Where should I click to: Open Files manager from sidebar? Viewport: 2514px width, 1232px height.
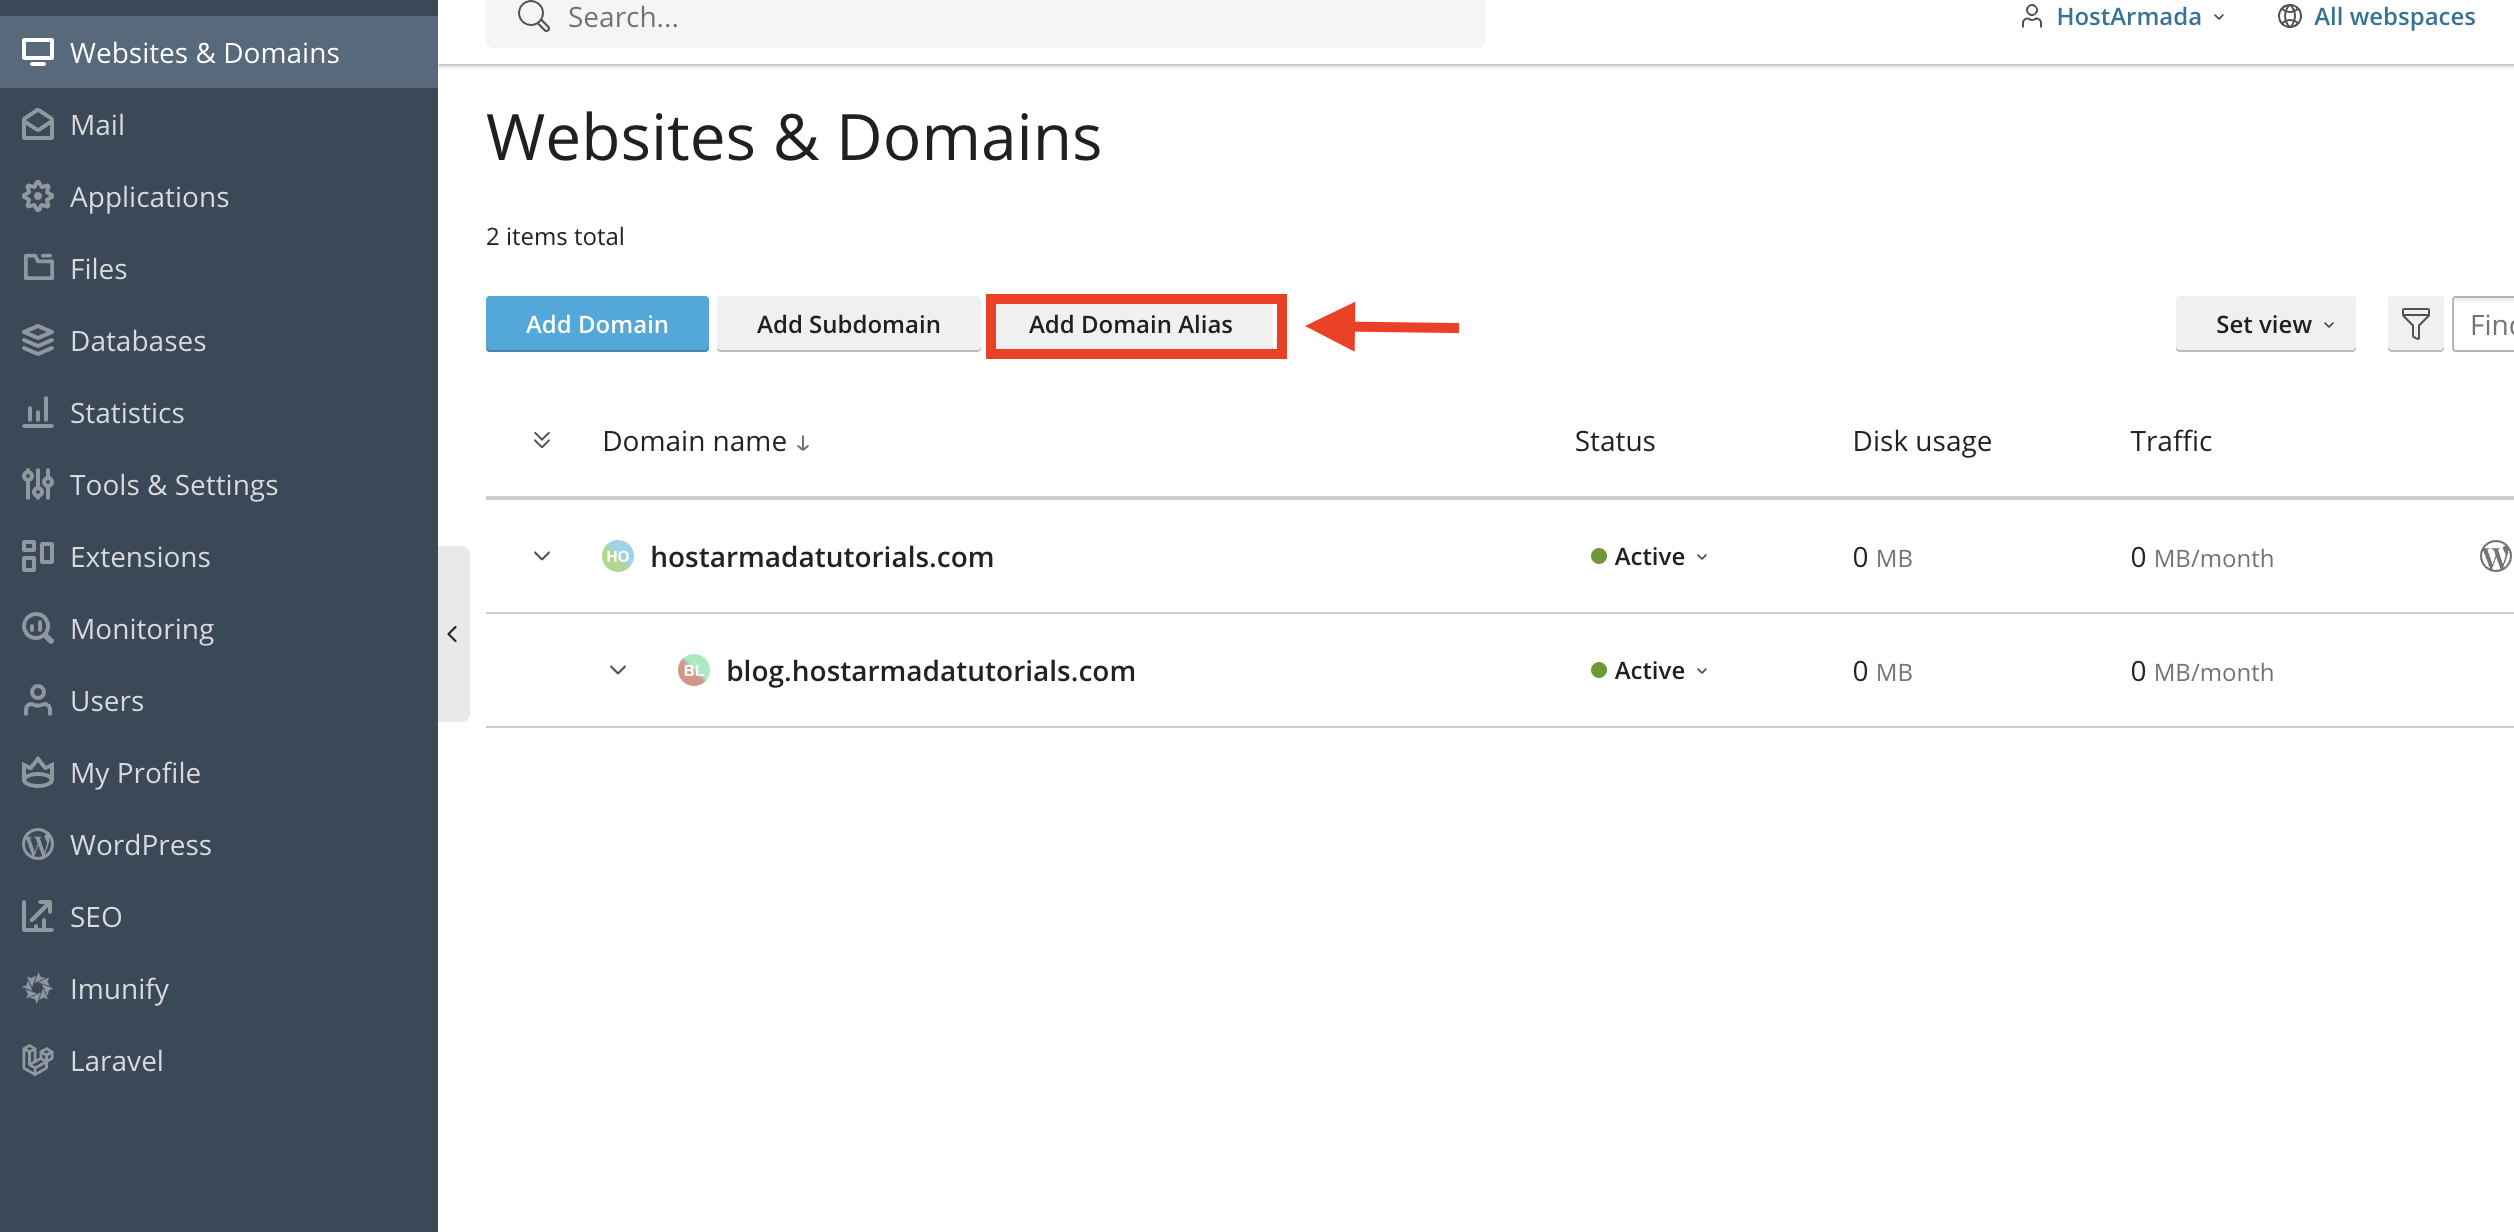click(x=219, y=268)
